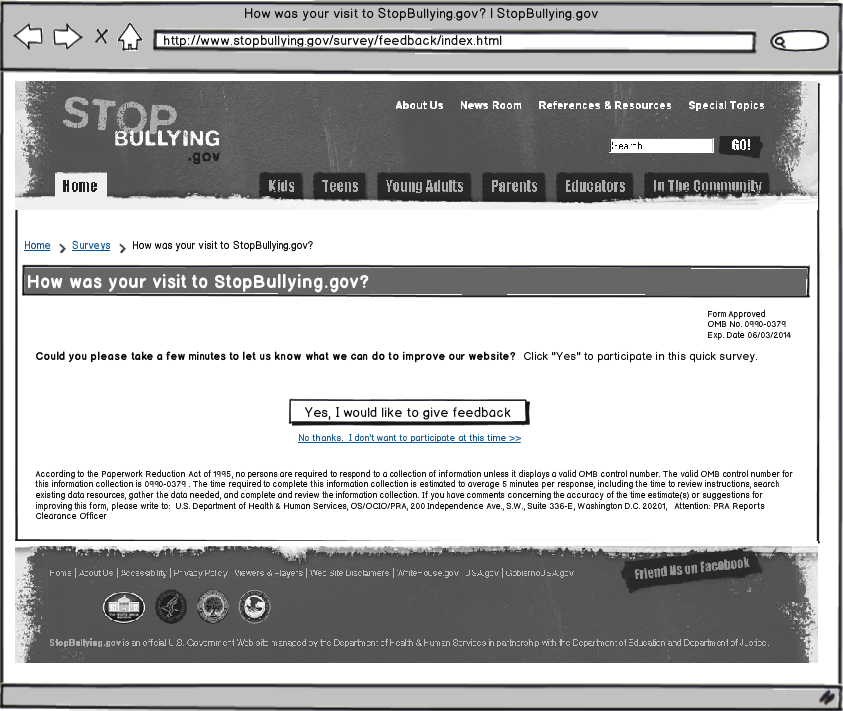843x711 pixels.
Task: Click the resize grip in status bar
Action: [x=827, y=698]
